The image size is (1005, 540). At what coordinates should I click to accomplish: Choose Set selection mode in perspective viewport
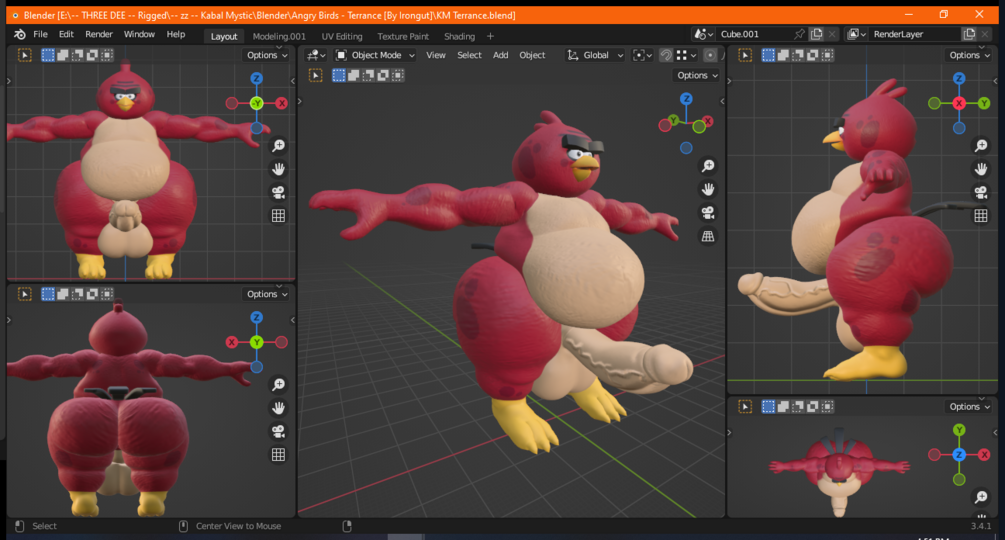(x=338, y=76)
